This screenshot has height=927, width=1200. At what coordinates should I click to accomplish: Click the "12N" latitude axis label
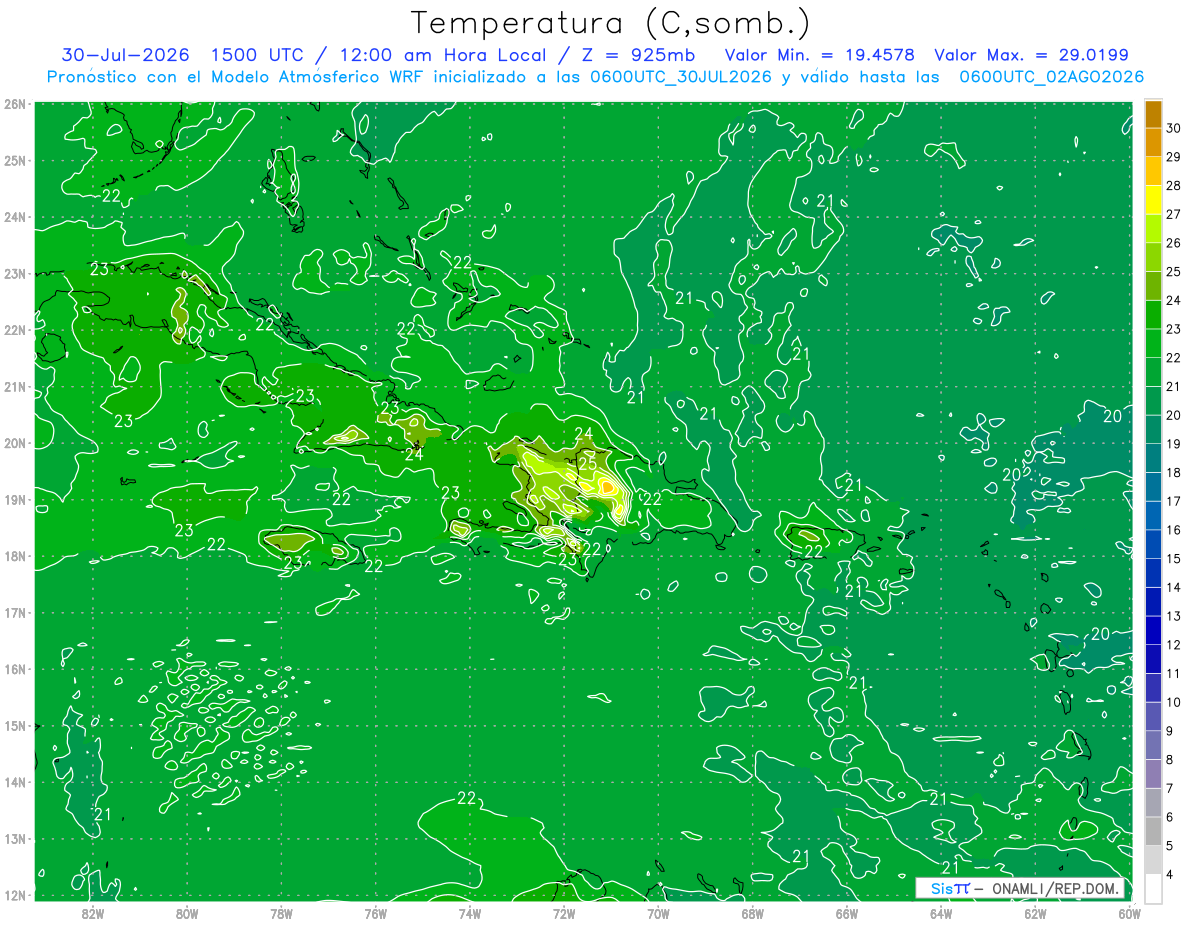15,895
